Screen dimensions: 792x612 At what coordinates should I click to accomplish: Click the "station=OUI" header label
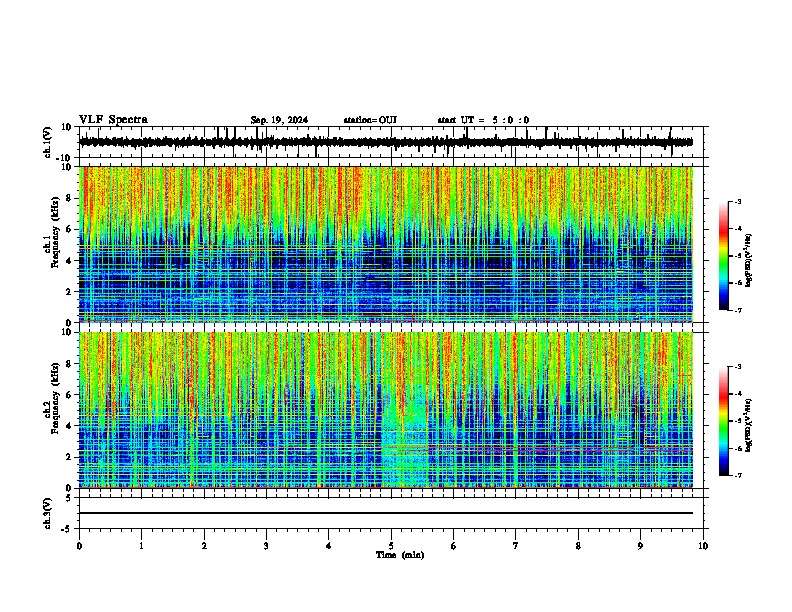[x=370, y=120]
